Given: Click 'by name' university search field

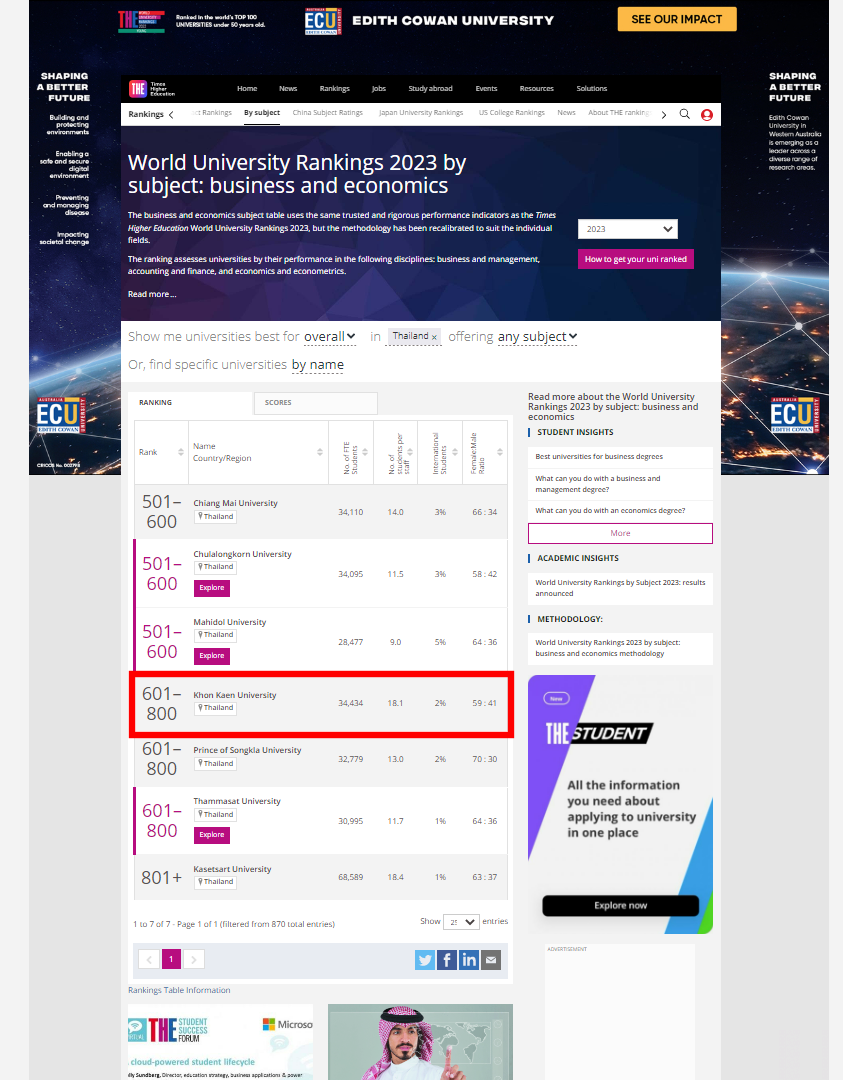Looking at the screenshot, I should [x=318, y=364].
